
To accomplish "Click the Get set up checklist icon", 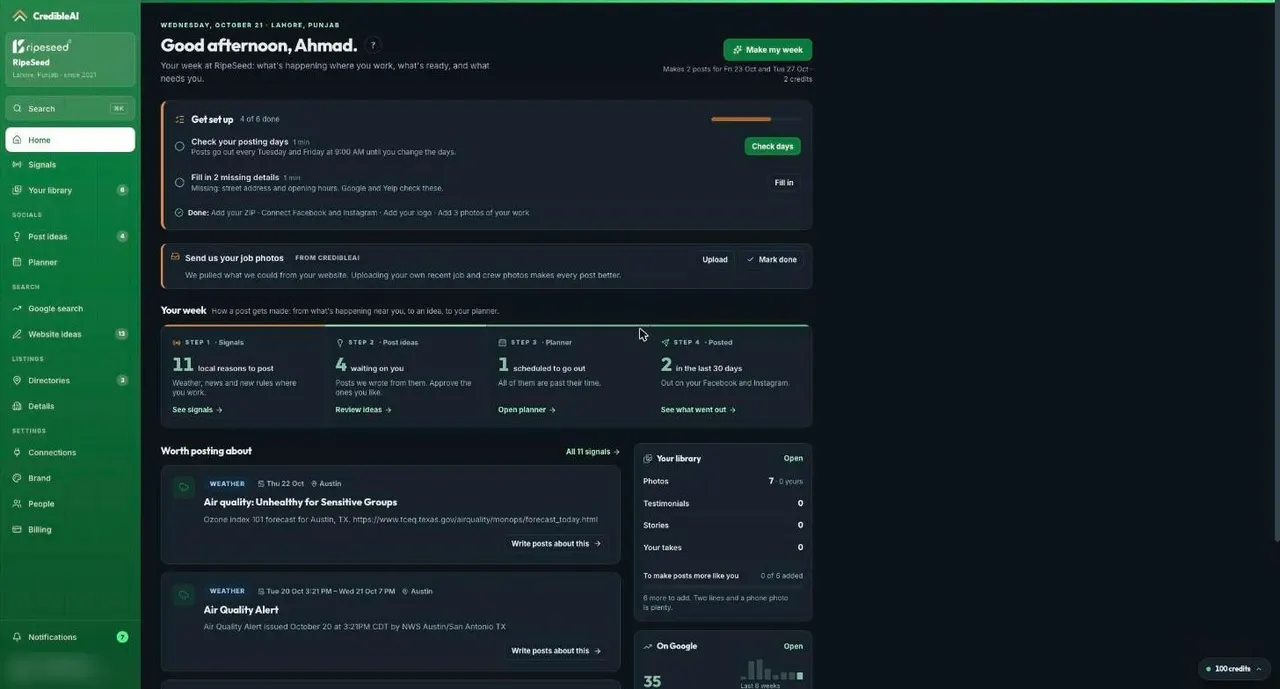I will tap(180, 119).
